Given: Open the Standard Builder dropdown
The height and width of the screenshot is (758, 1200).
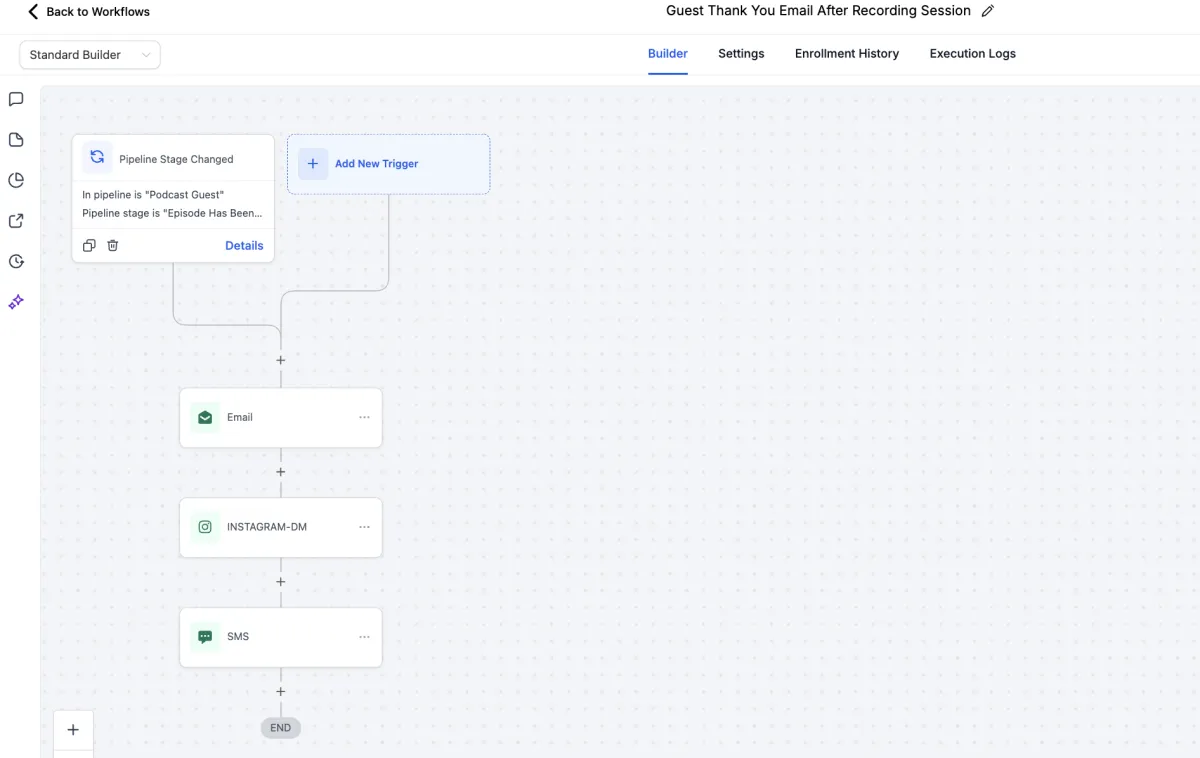Looking at the screenshot, I should point(89,55).
